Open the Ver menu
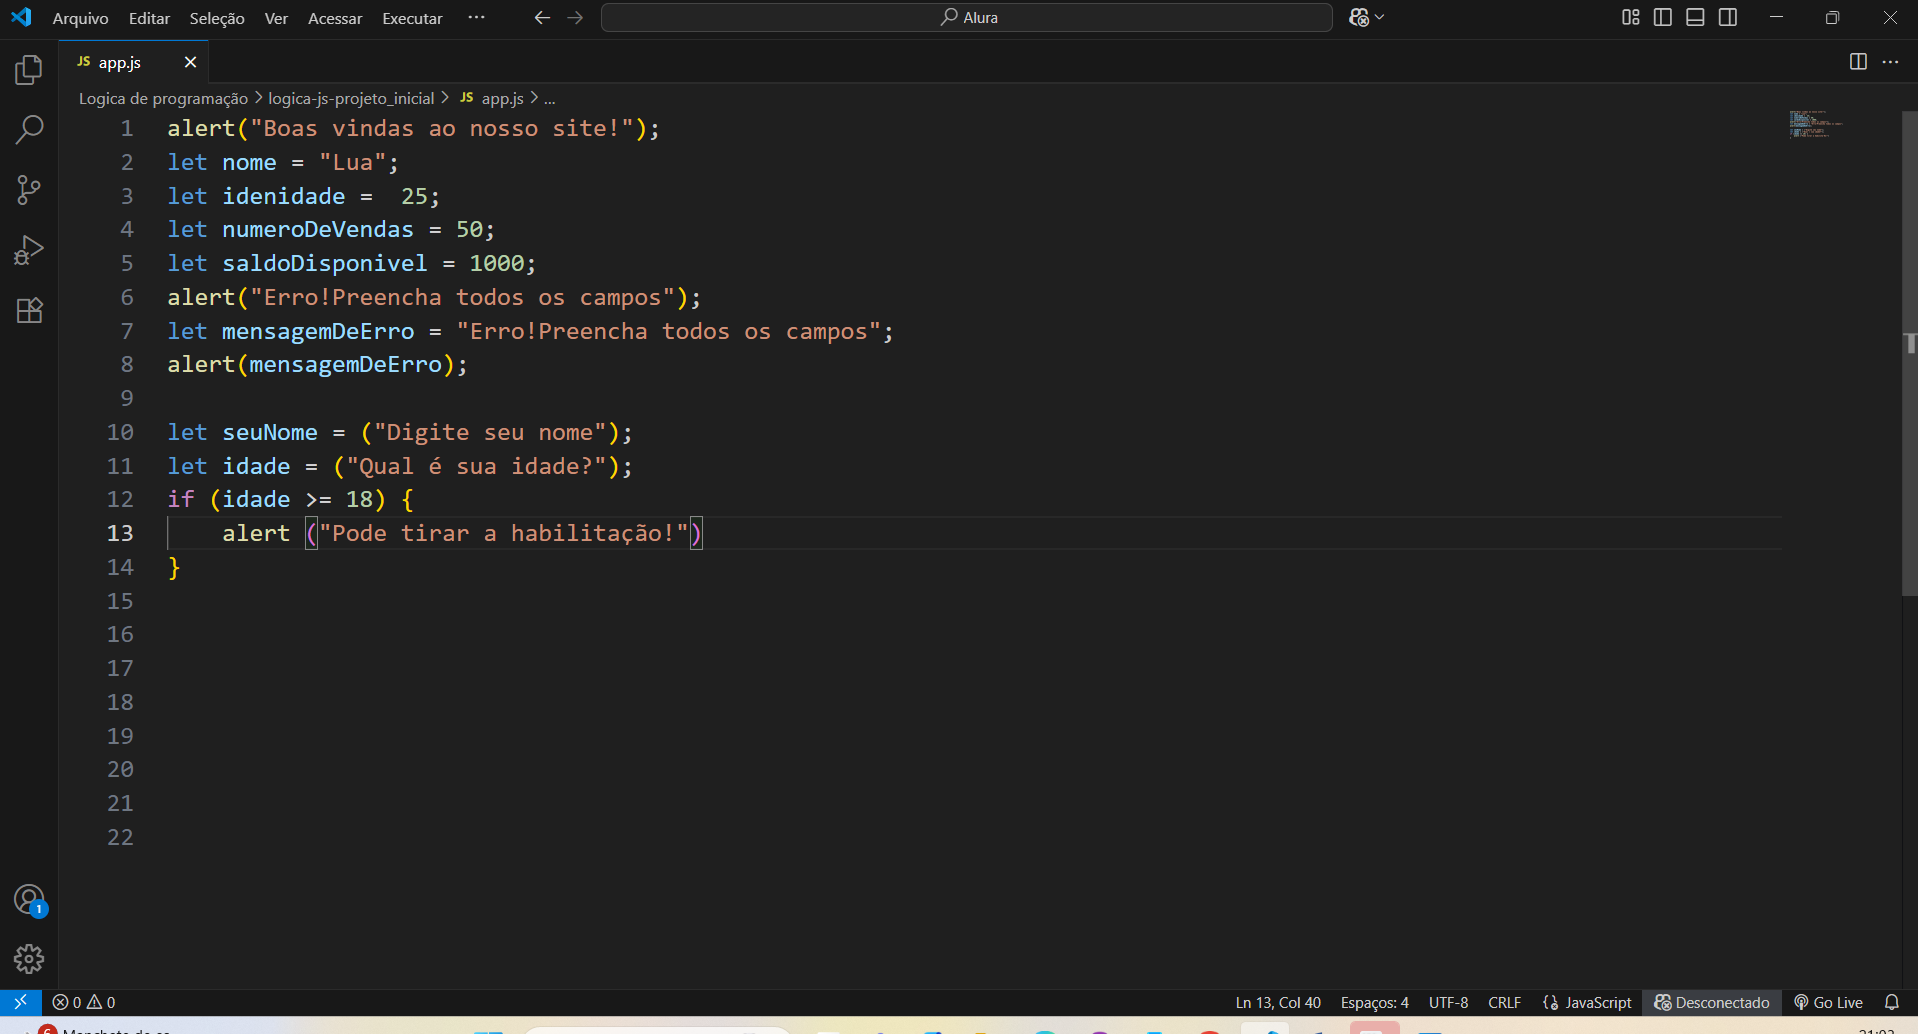The width and height of the screenshot is (1918, 1034). (276, 18)
